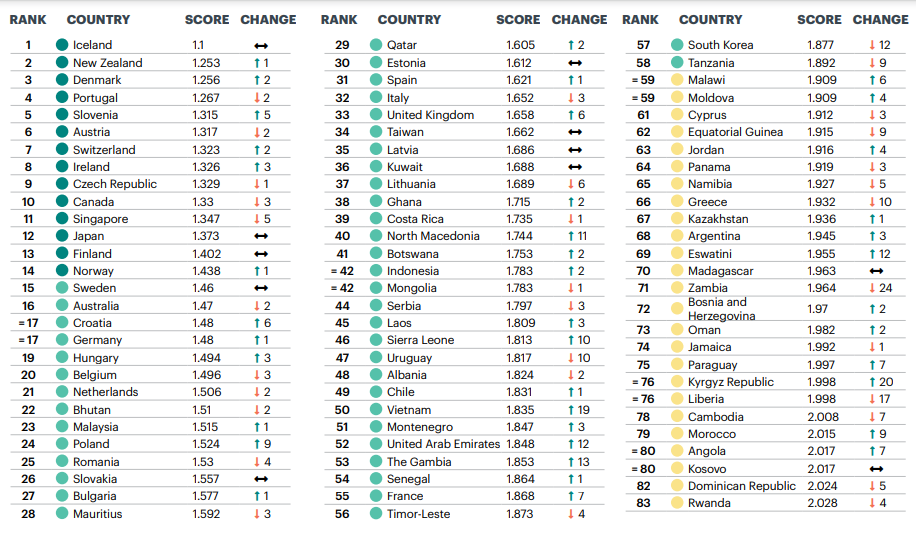Click the light green dot next to Sweden
Image resolution: width=916 pixels, height=537 pixels.
tap(62, 287)
